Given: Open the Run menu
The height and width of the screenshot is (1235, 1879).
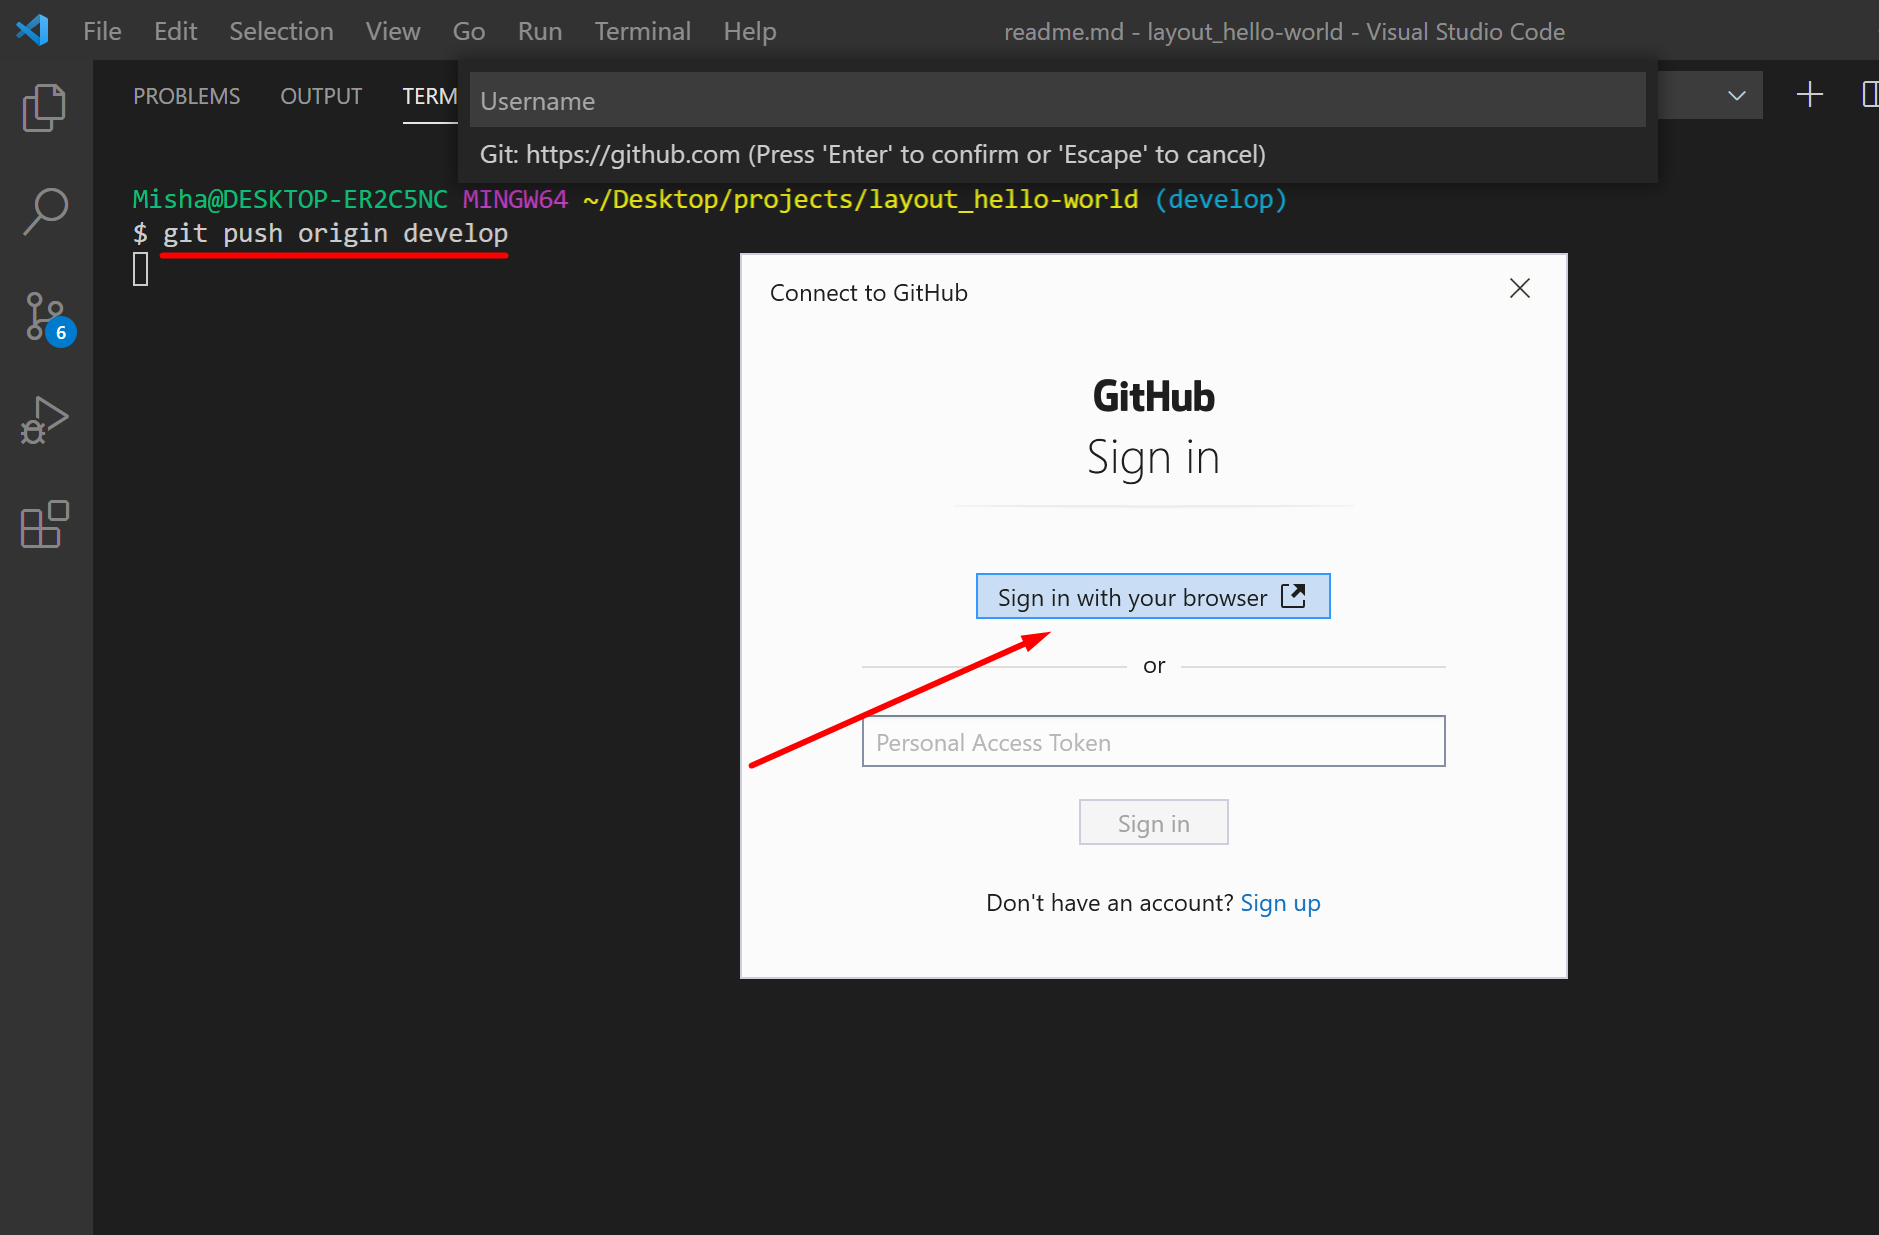Looking at the screenshot, I should [540, 31].
